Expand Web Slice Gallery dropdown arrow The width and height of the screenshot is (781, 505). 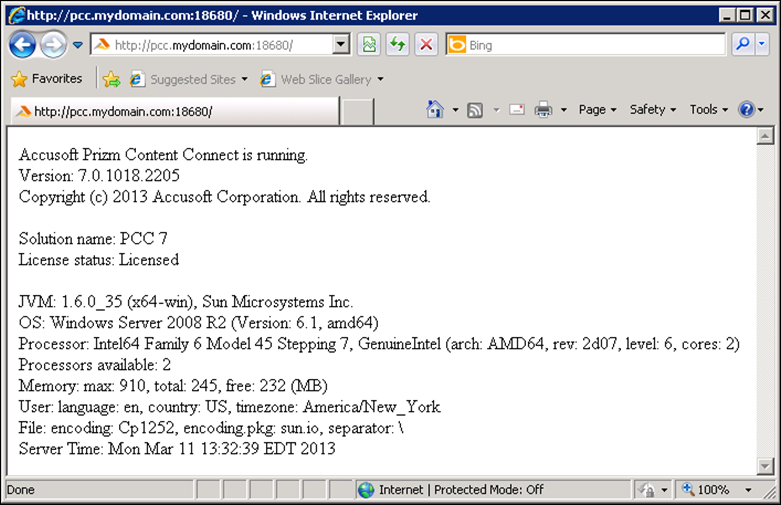381,79
